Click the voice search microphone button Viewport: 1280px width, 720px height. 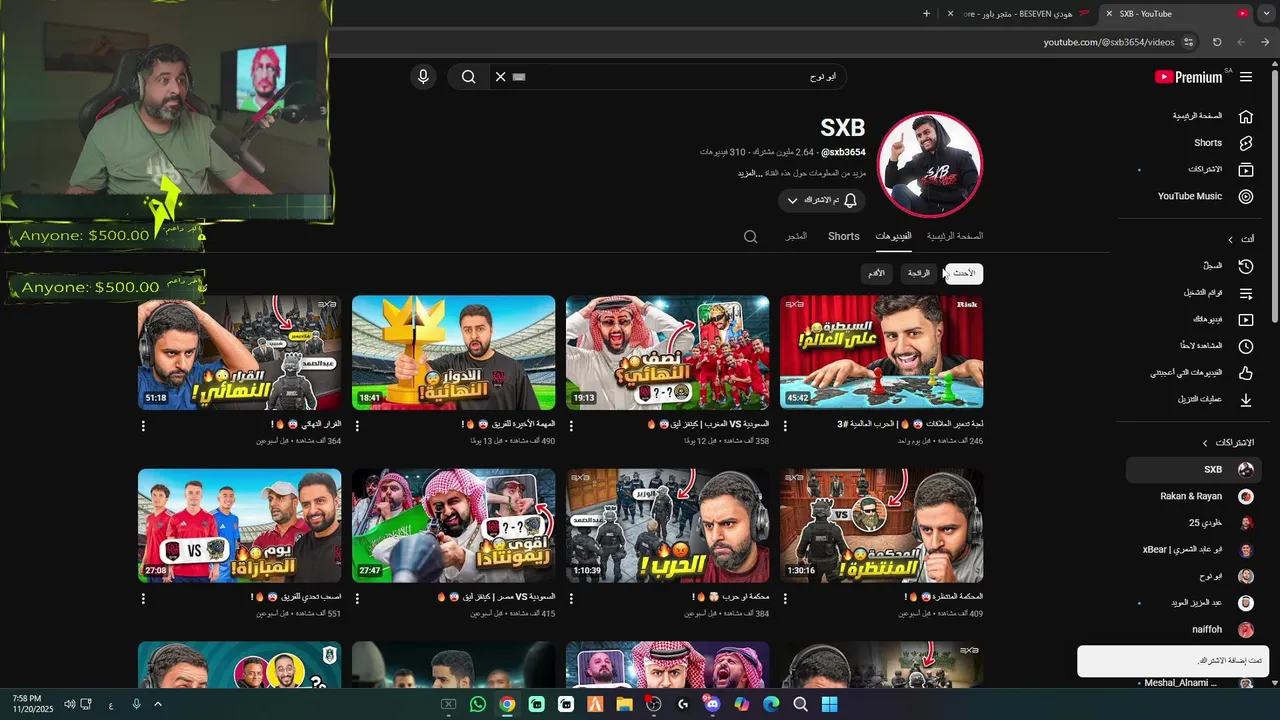point(423,77)
